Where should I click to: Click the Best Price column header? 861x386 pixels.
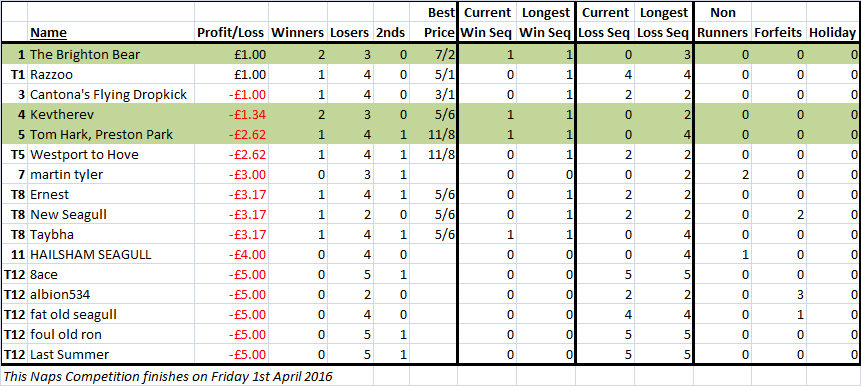[x=433, y=23]
